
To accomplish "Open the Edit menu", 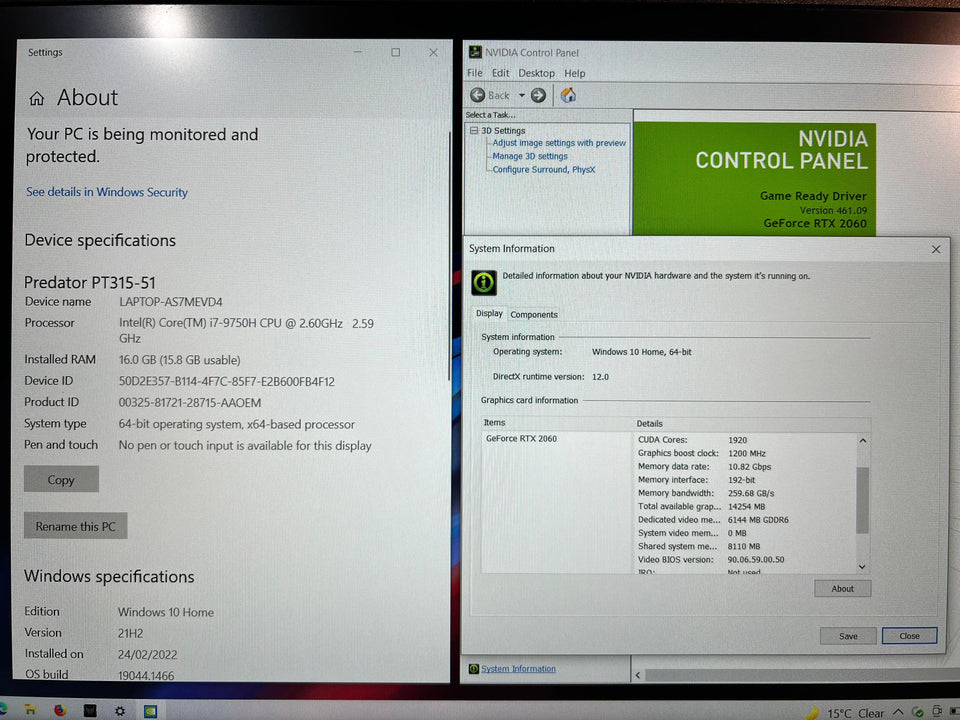I will pos(500,73).
